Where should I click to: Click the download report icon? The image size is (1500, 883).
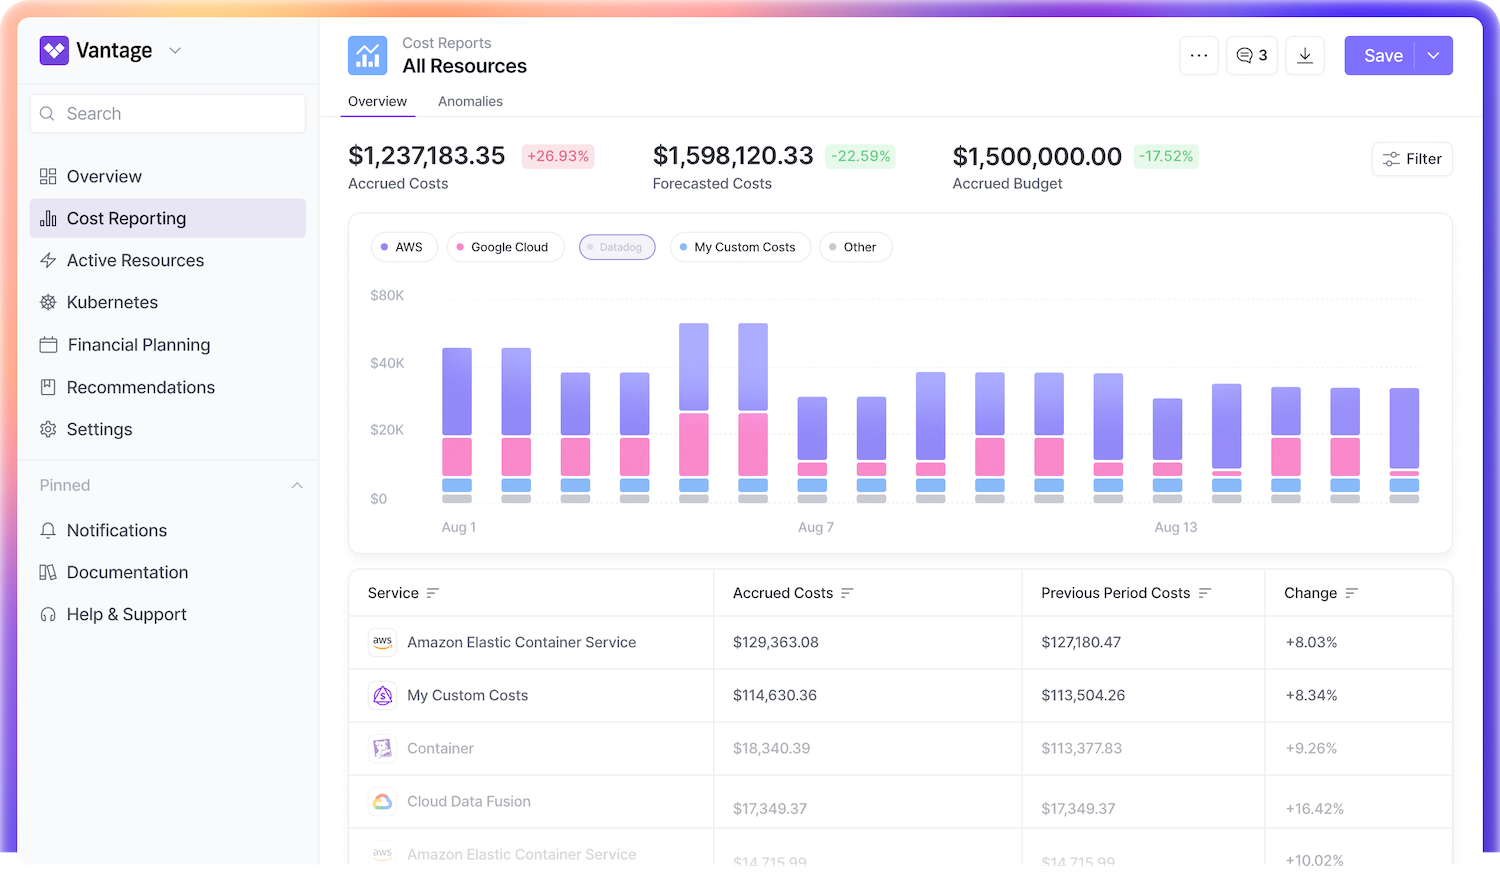click(x=1305, y=56)
